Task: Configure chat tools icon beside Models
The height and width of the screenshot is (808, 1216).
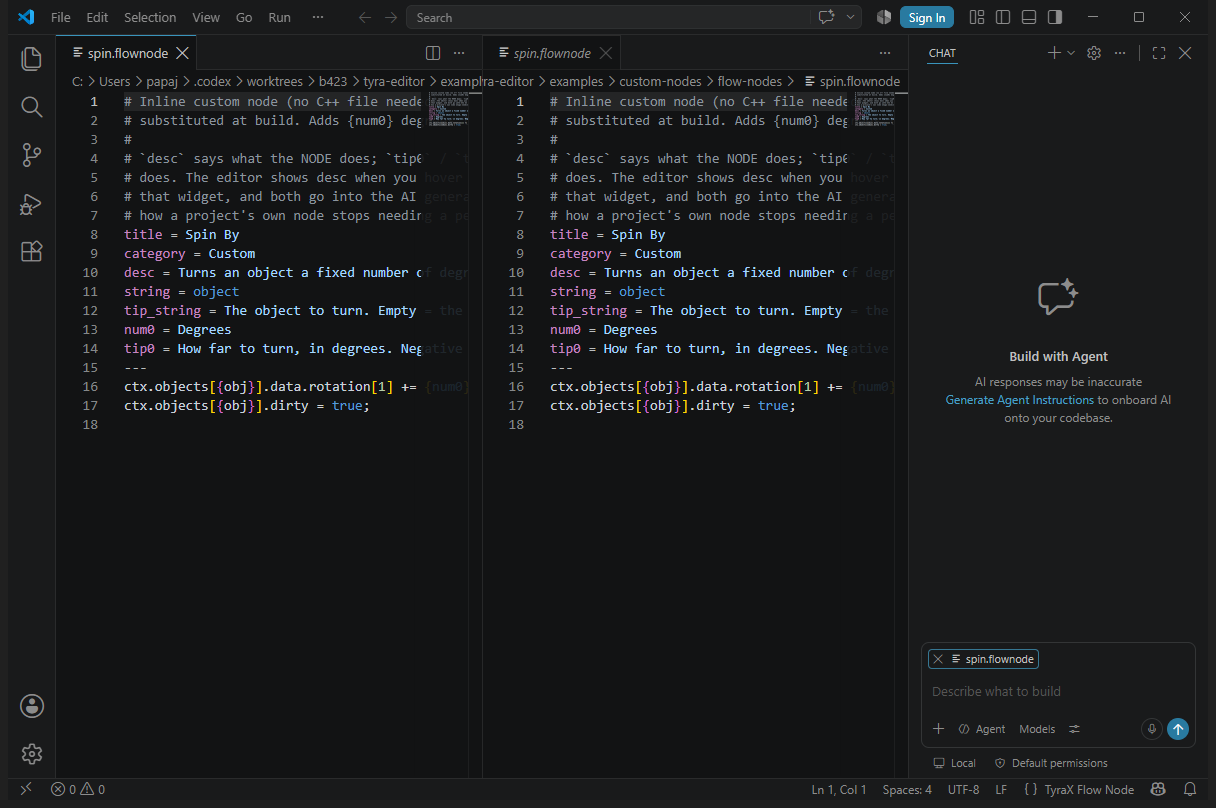Action: (x=1074, y=729)
